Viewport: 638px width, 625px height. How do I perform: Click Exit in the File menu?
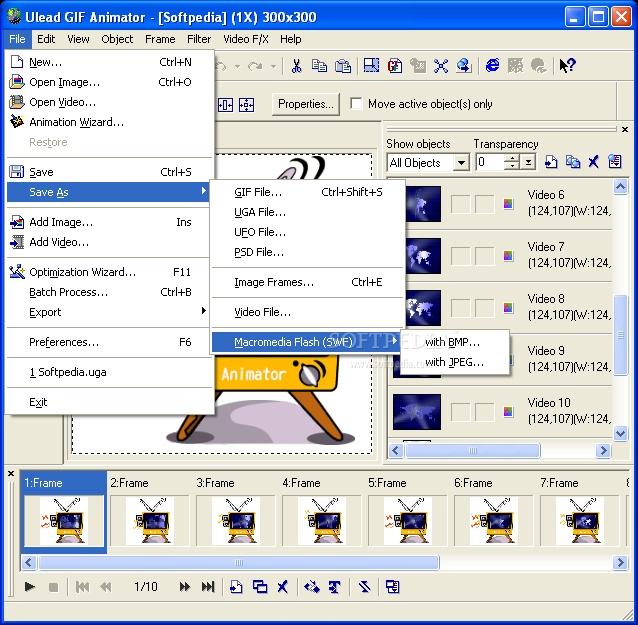[107, 402]
